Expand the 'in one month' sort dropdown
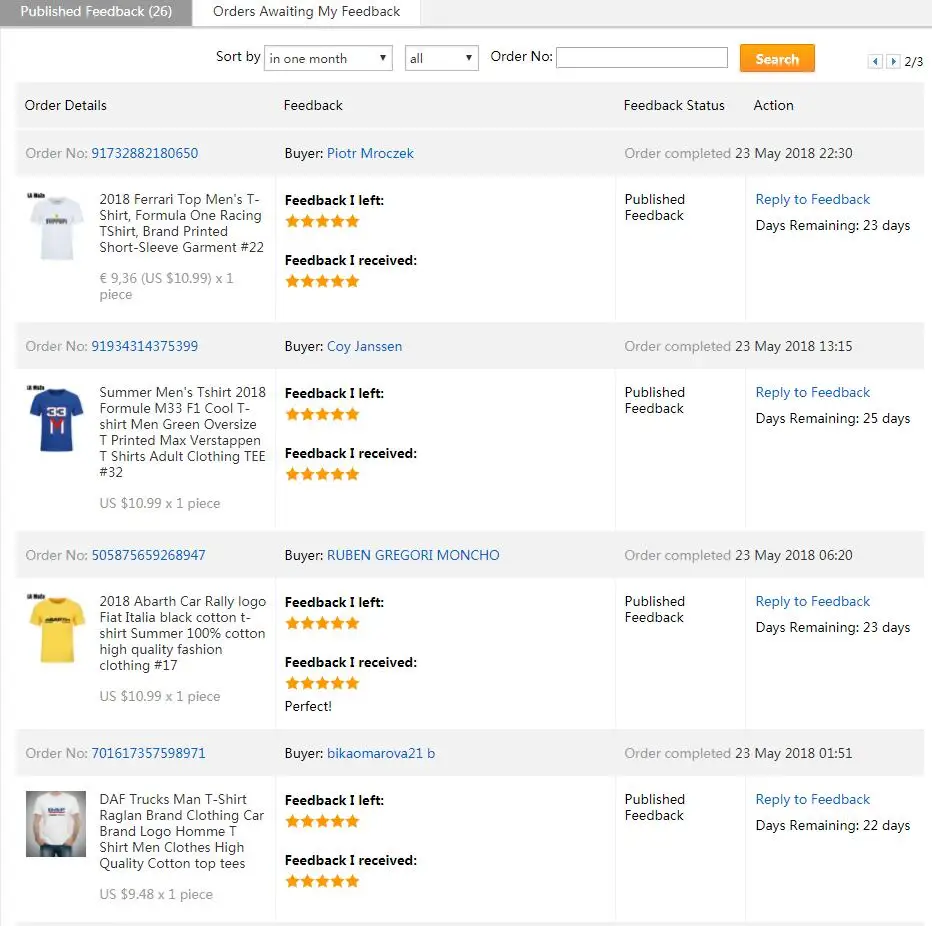Screen dimensions: 932x926 click(x=328, y=58)
